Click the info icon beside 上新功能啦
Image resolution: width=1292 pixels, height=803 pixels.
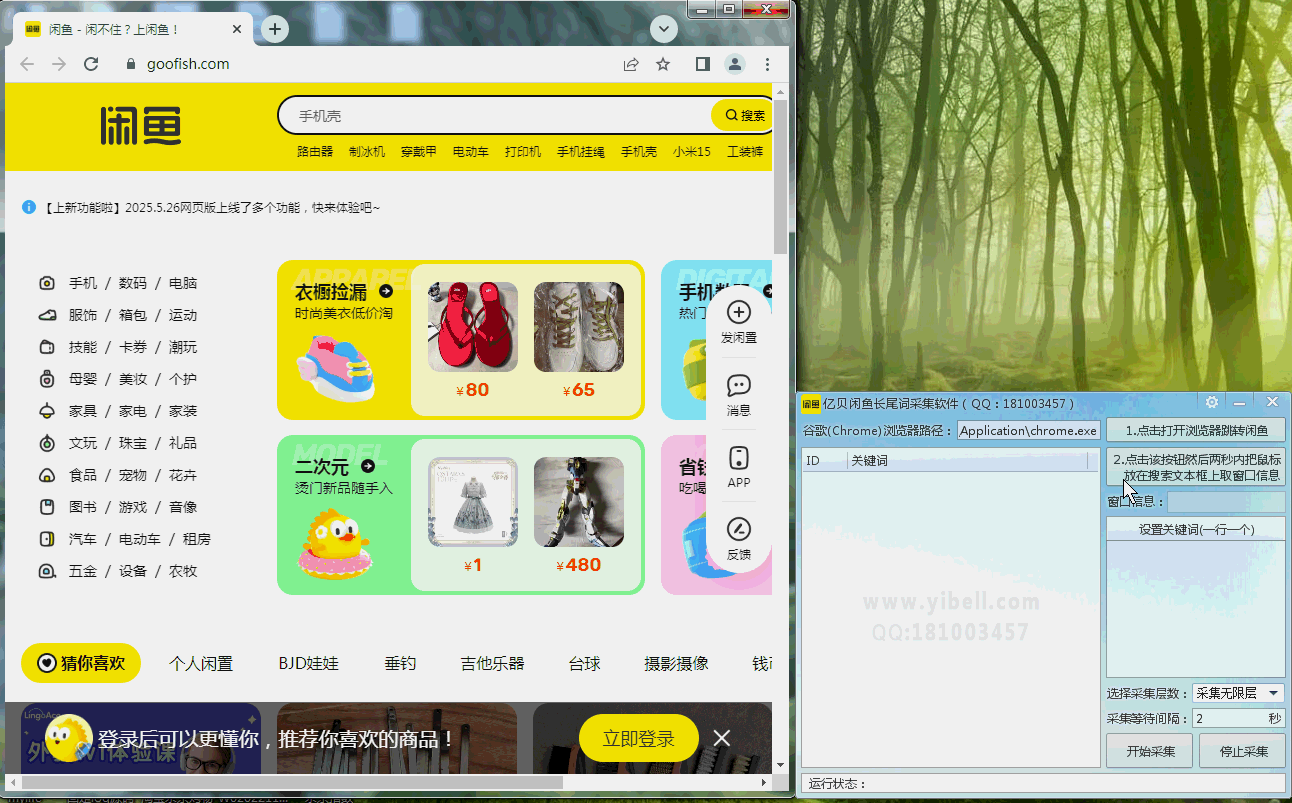point(29,207)
